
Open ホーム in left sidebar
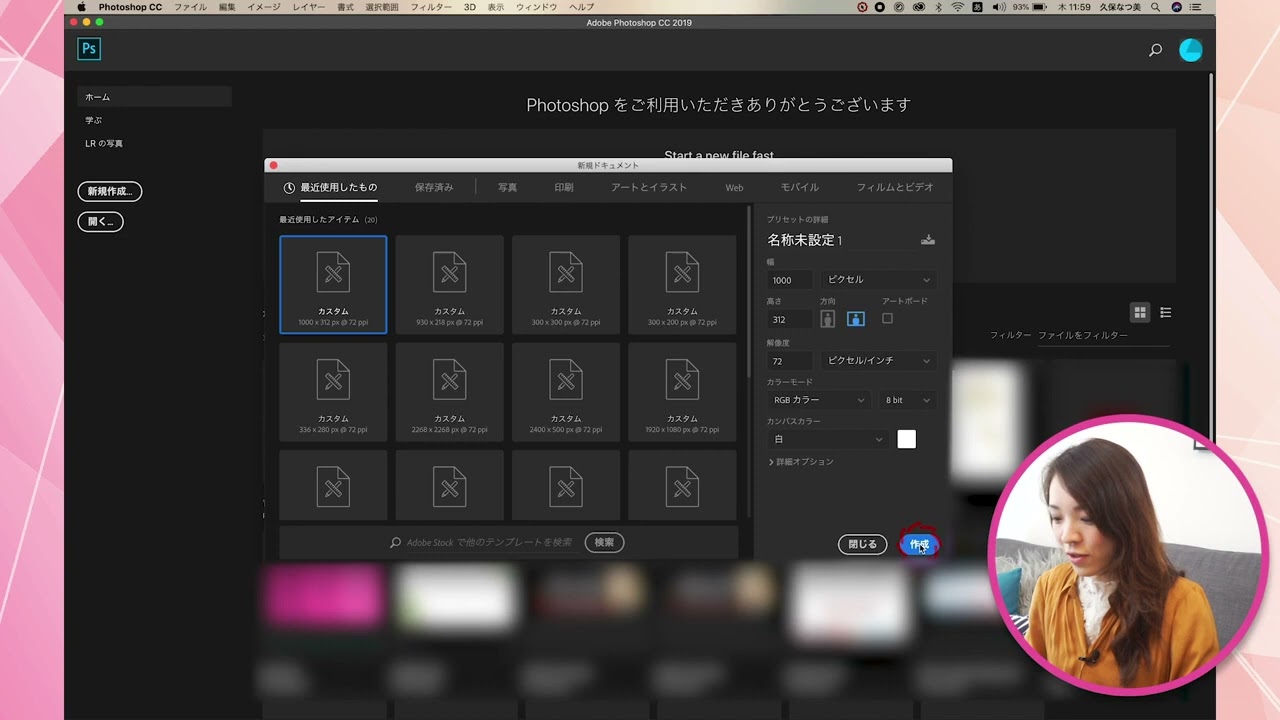coord(154,97)
